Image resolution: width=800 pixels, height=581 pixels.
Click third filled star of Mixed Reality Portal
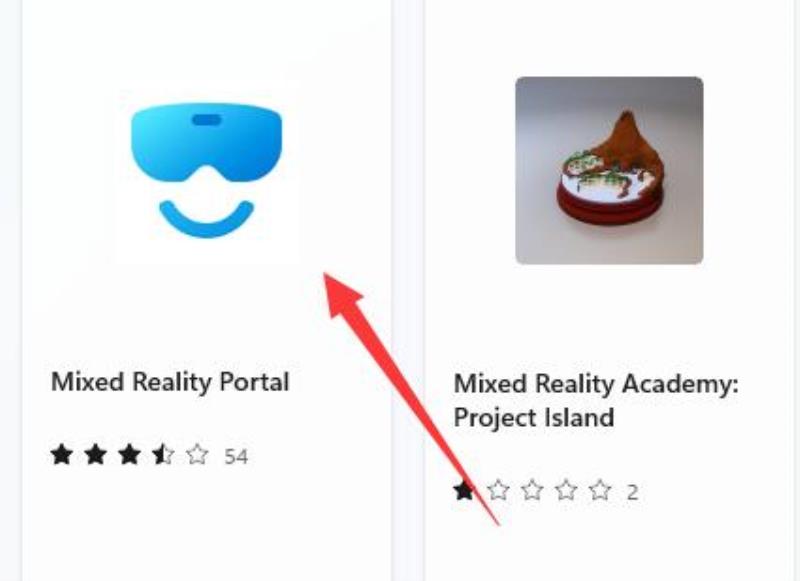point(129,454)
